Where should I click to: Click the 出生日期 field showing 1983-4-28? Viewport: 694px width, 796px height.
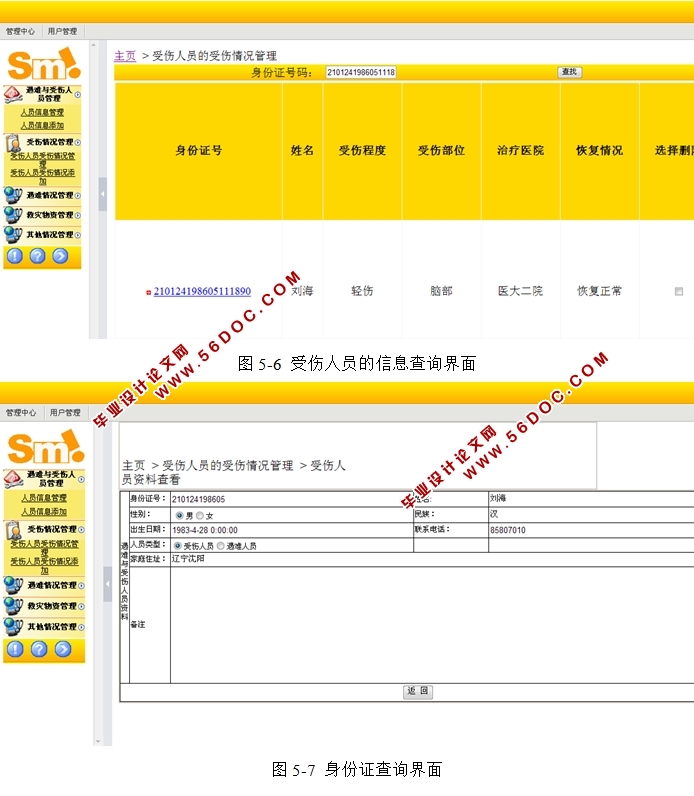coord(291,530)
